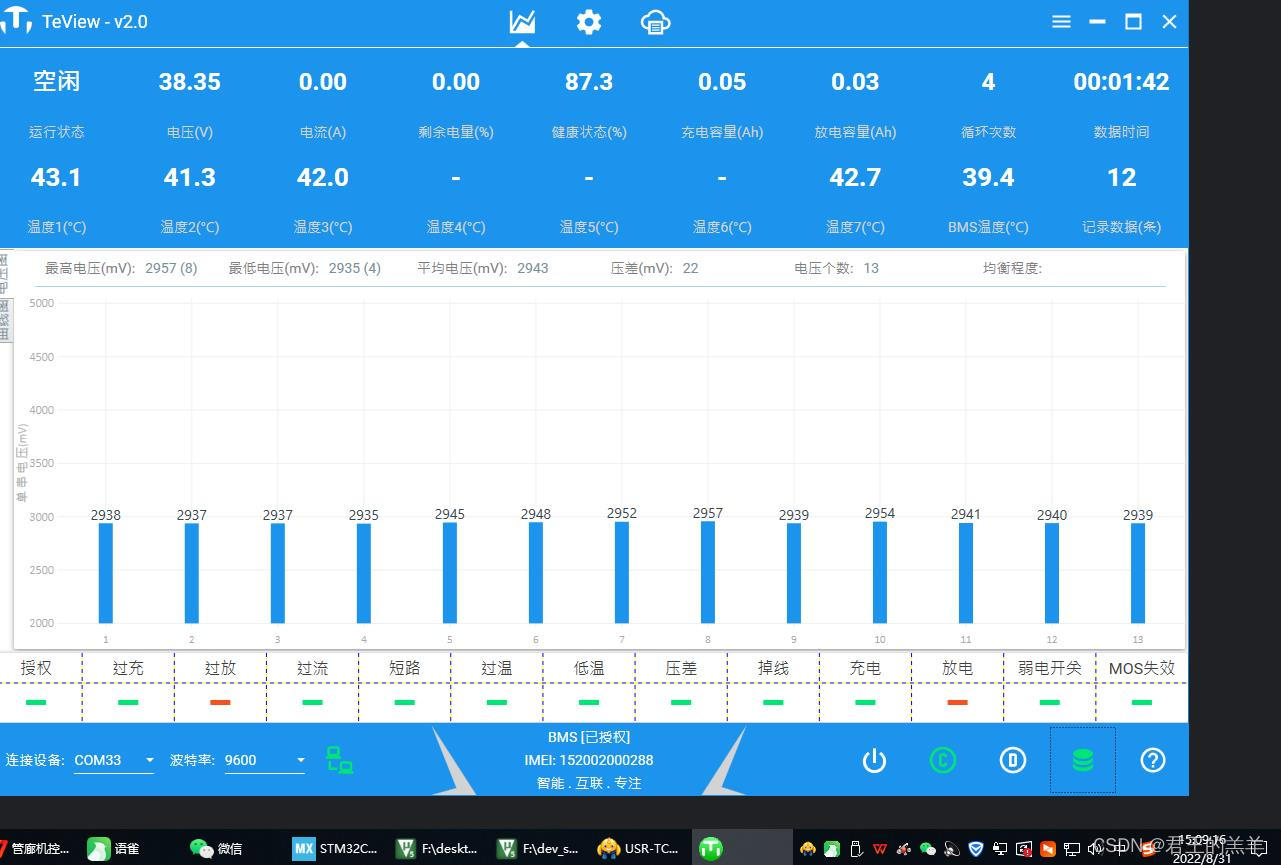The image size is (1281, 865).
Task: Click the 授权 status indicator
Action: coord(36,702)
